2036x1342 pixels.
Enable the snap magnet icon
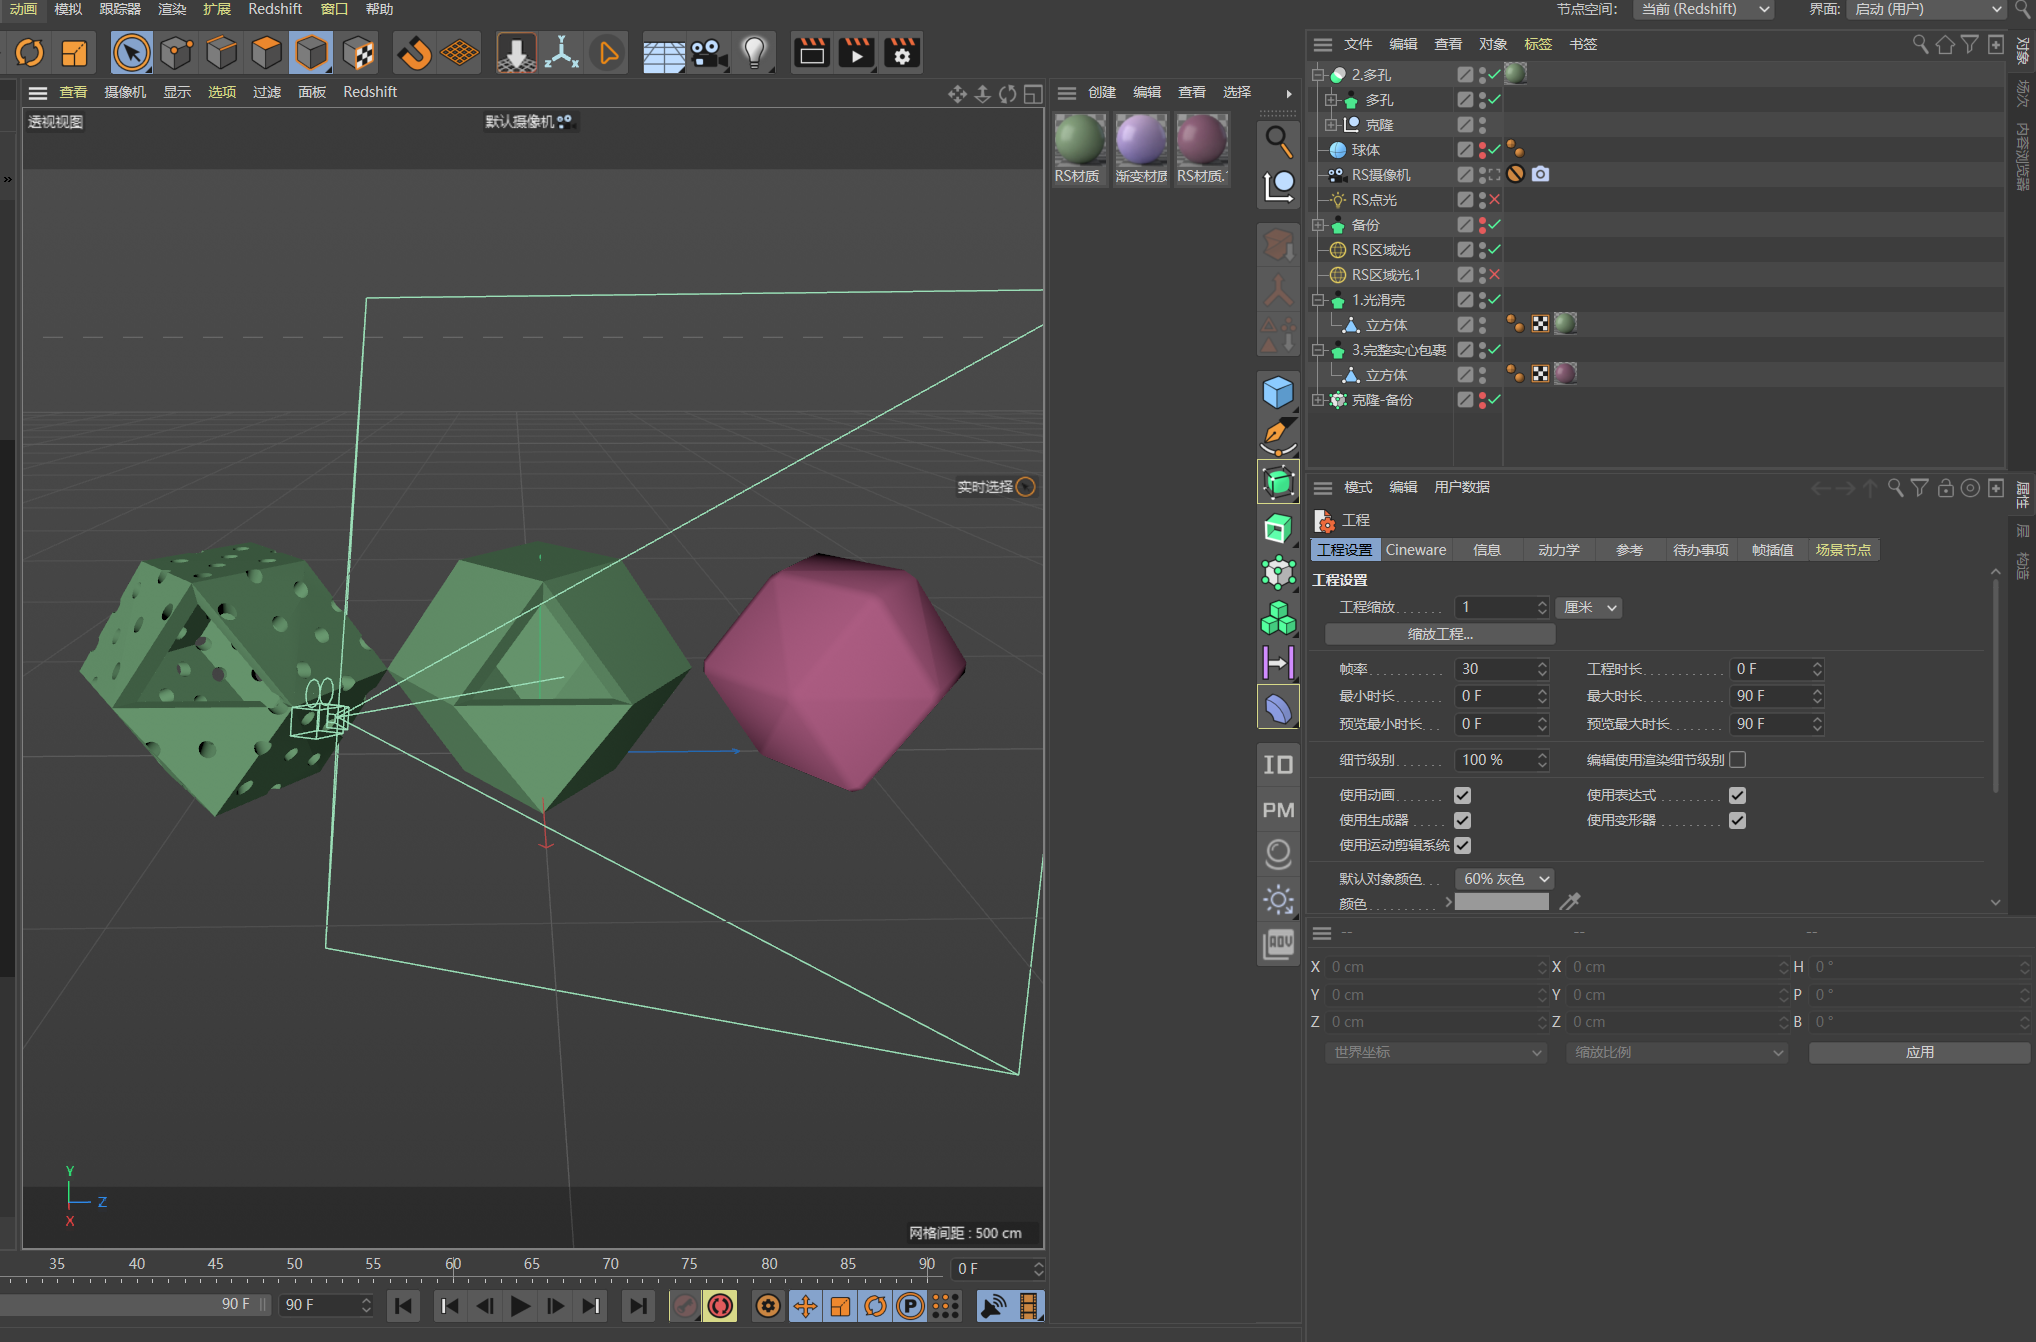(414, 53)
